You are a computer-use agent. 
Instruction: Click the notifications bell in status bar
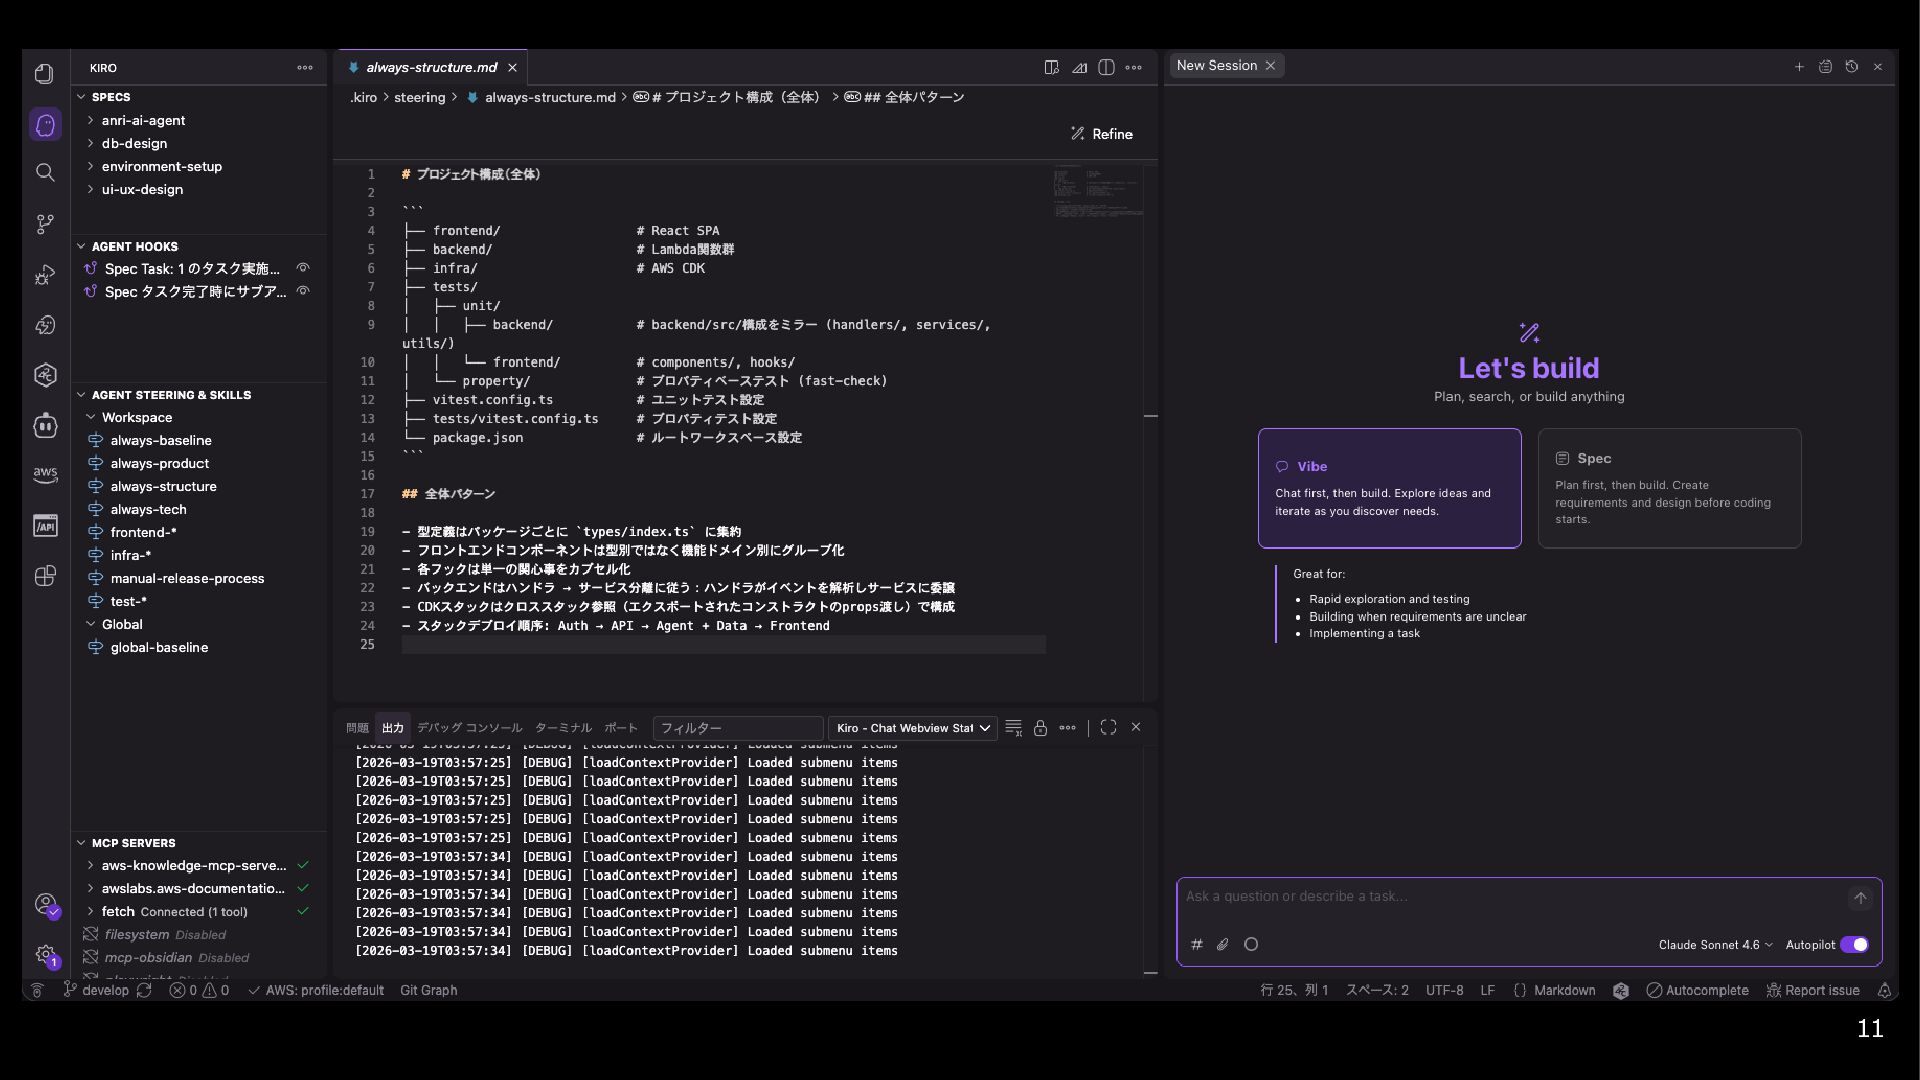[x=1884, y=990]
